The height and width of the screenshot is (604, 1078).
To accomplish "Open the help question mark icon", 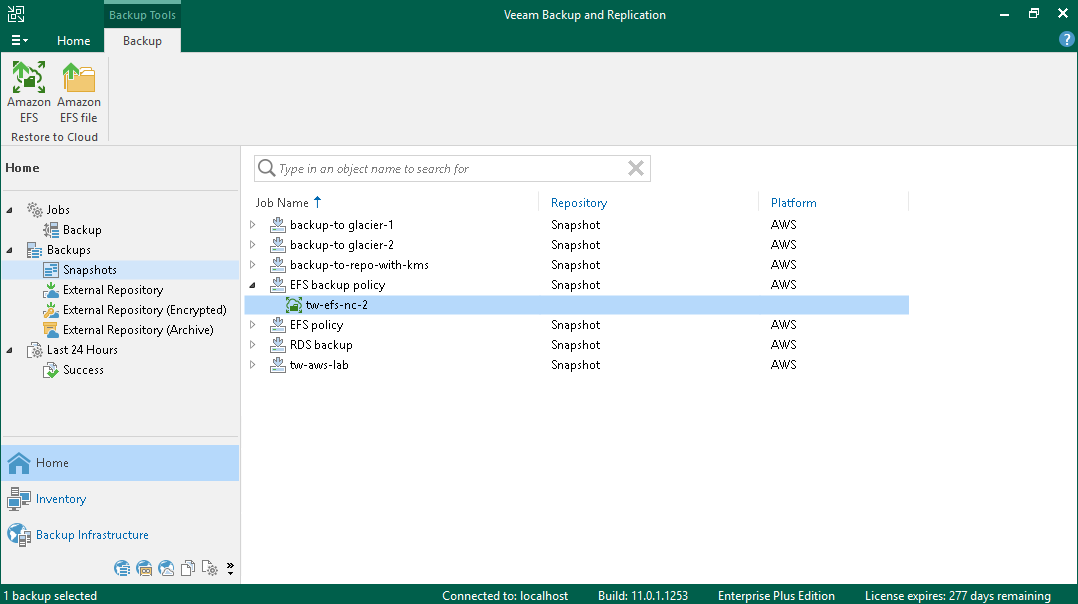I will tap(1066, 40).
